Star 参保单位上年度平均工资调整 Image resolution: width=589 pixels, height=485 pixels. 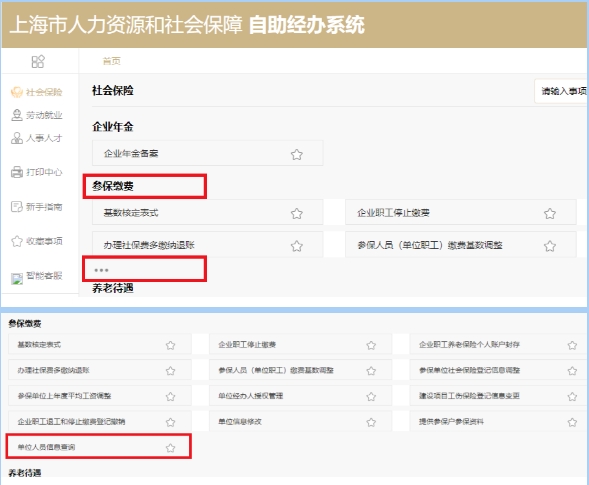tap(171, 396)
